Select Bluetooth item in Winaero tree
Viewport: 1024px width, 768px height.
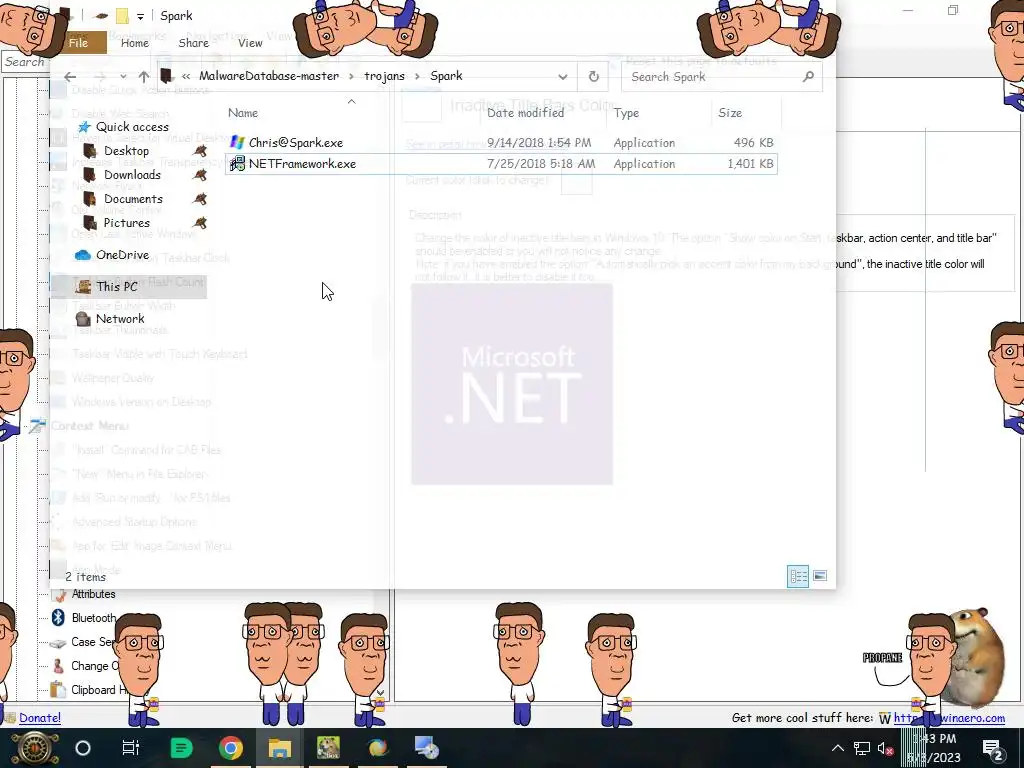(93, 618)
